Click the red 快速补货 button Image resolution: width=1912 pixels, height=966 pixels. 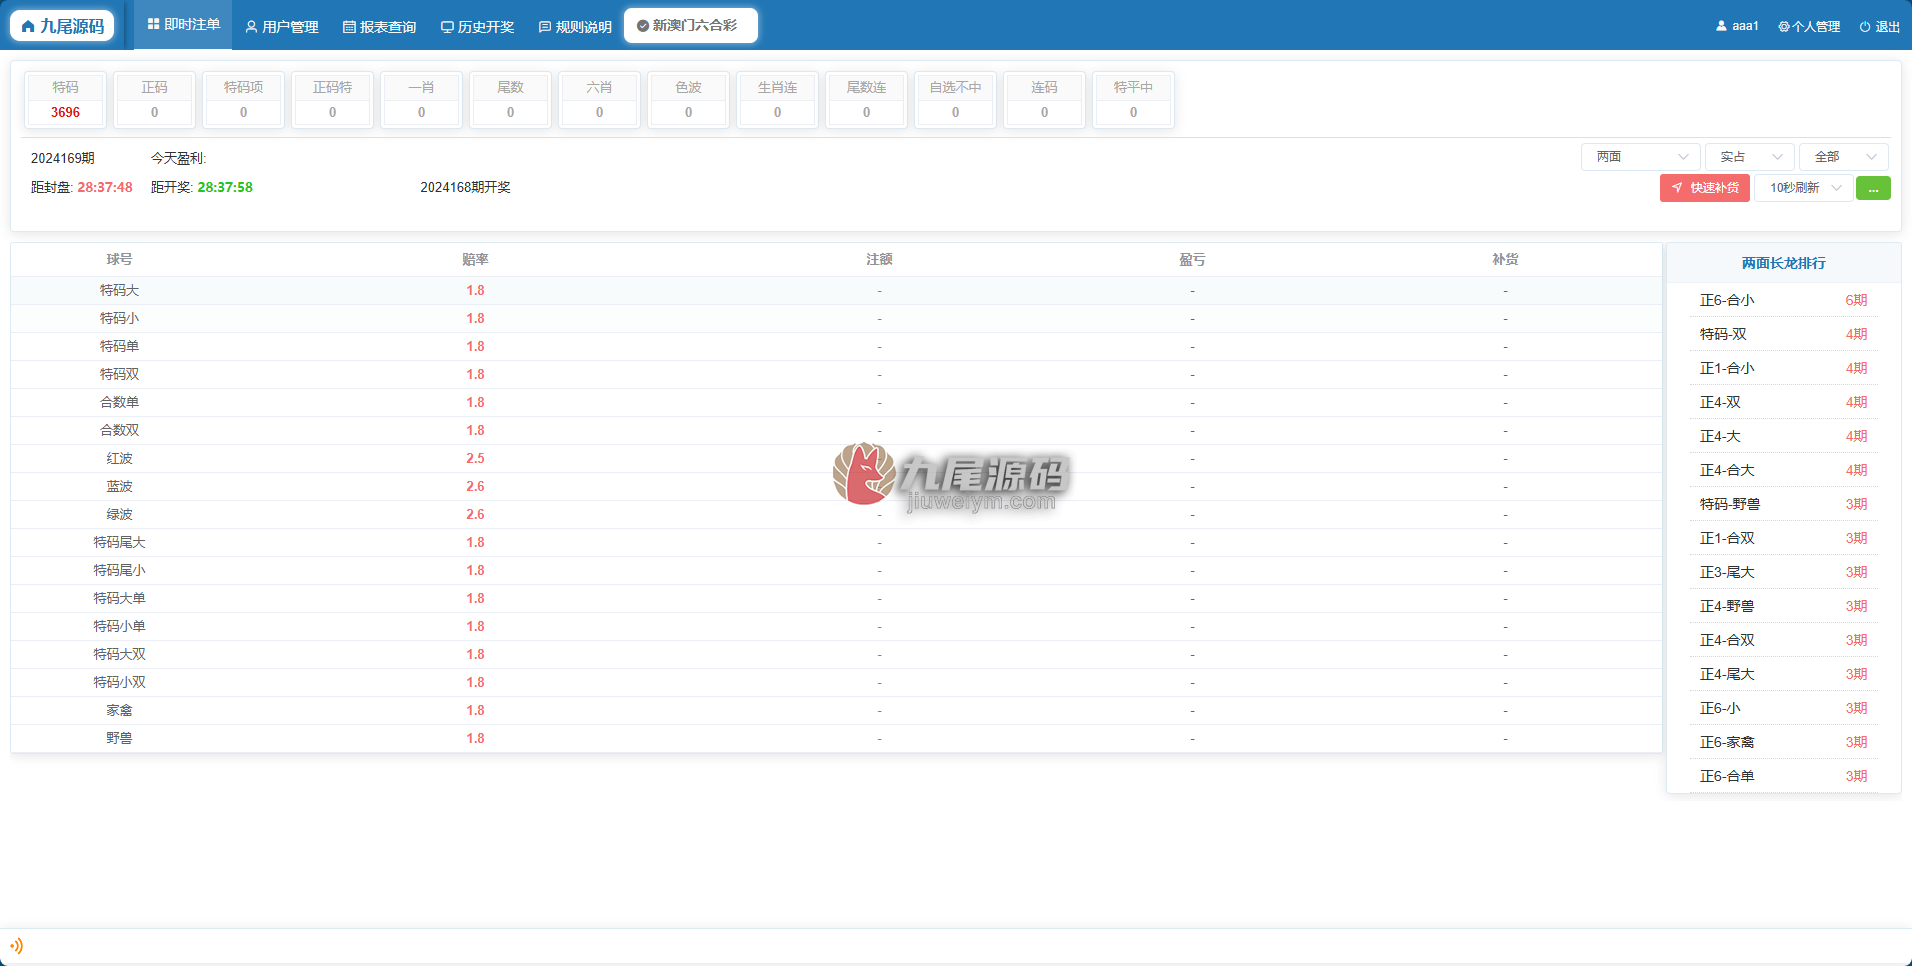pyautogui.click(x=1705, y=188)
